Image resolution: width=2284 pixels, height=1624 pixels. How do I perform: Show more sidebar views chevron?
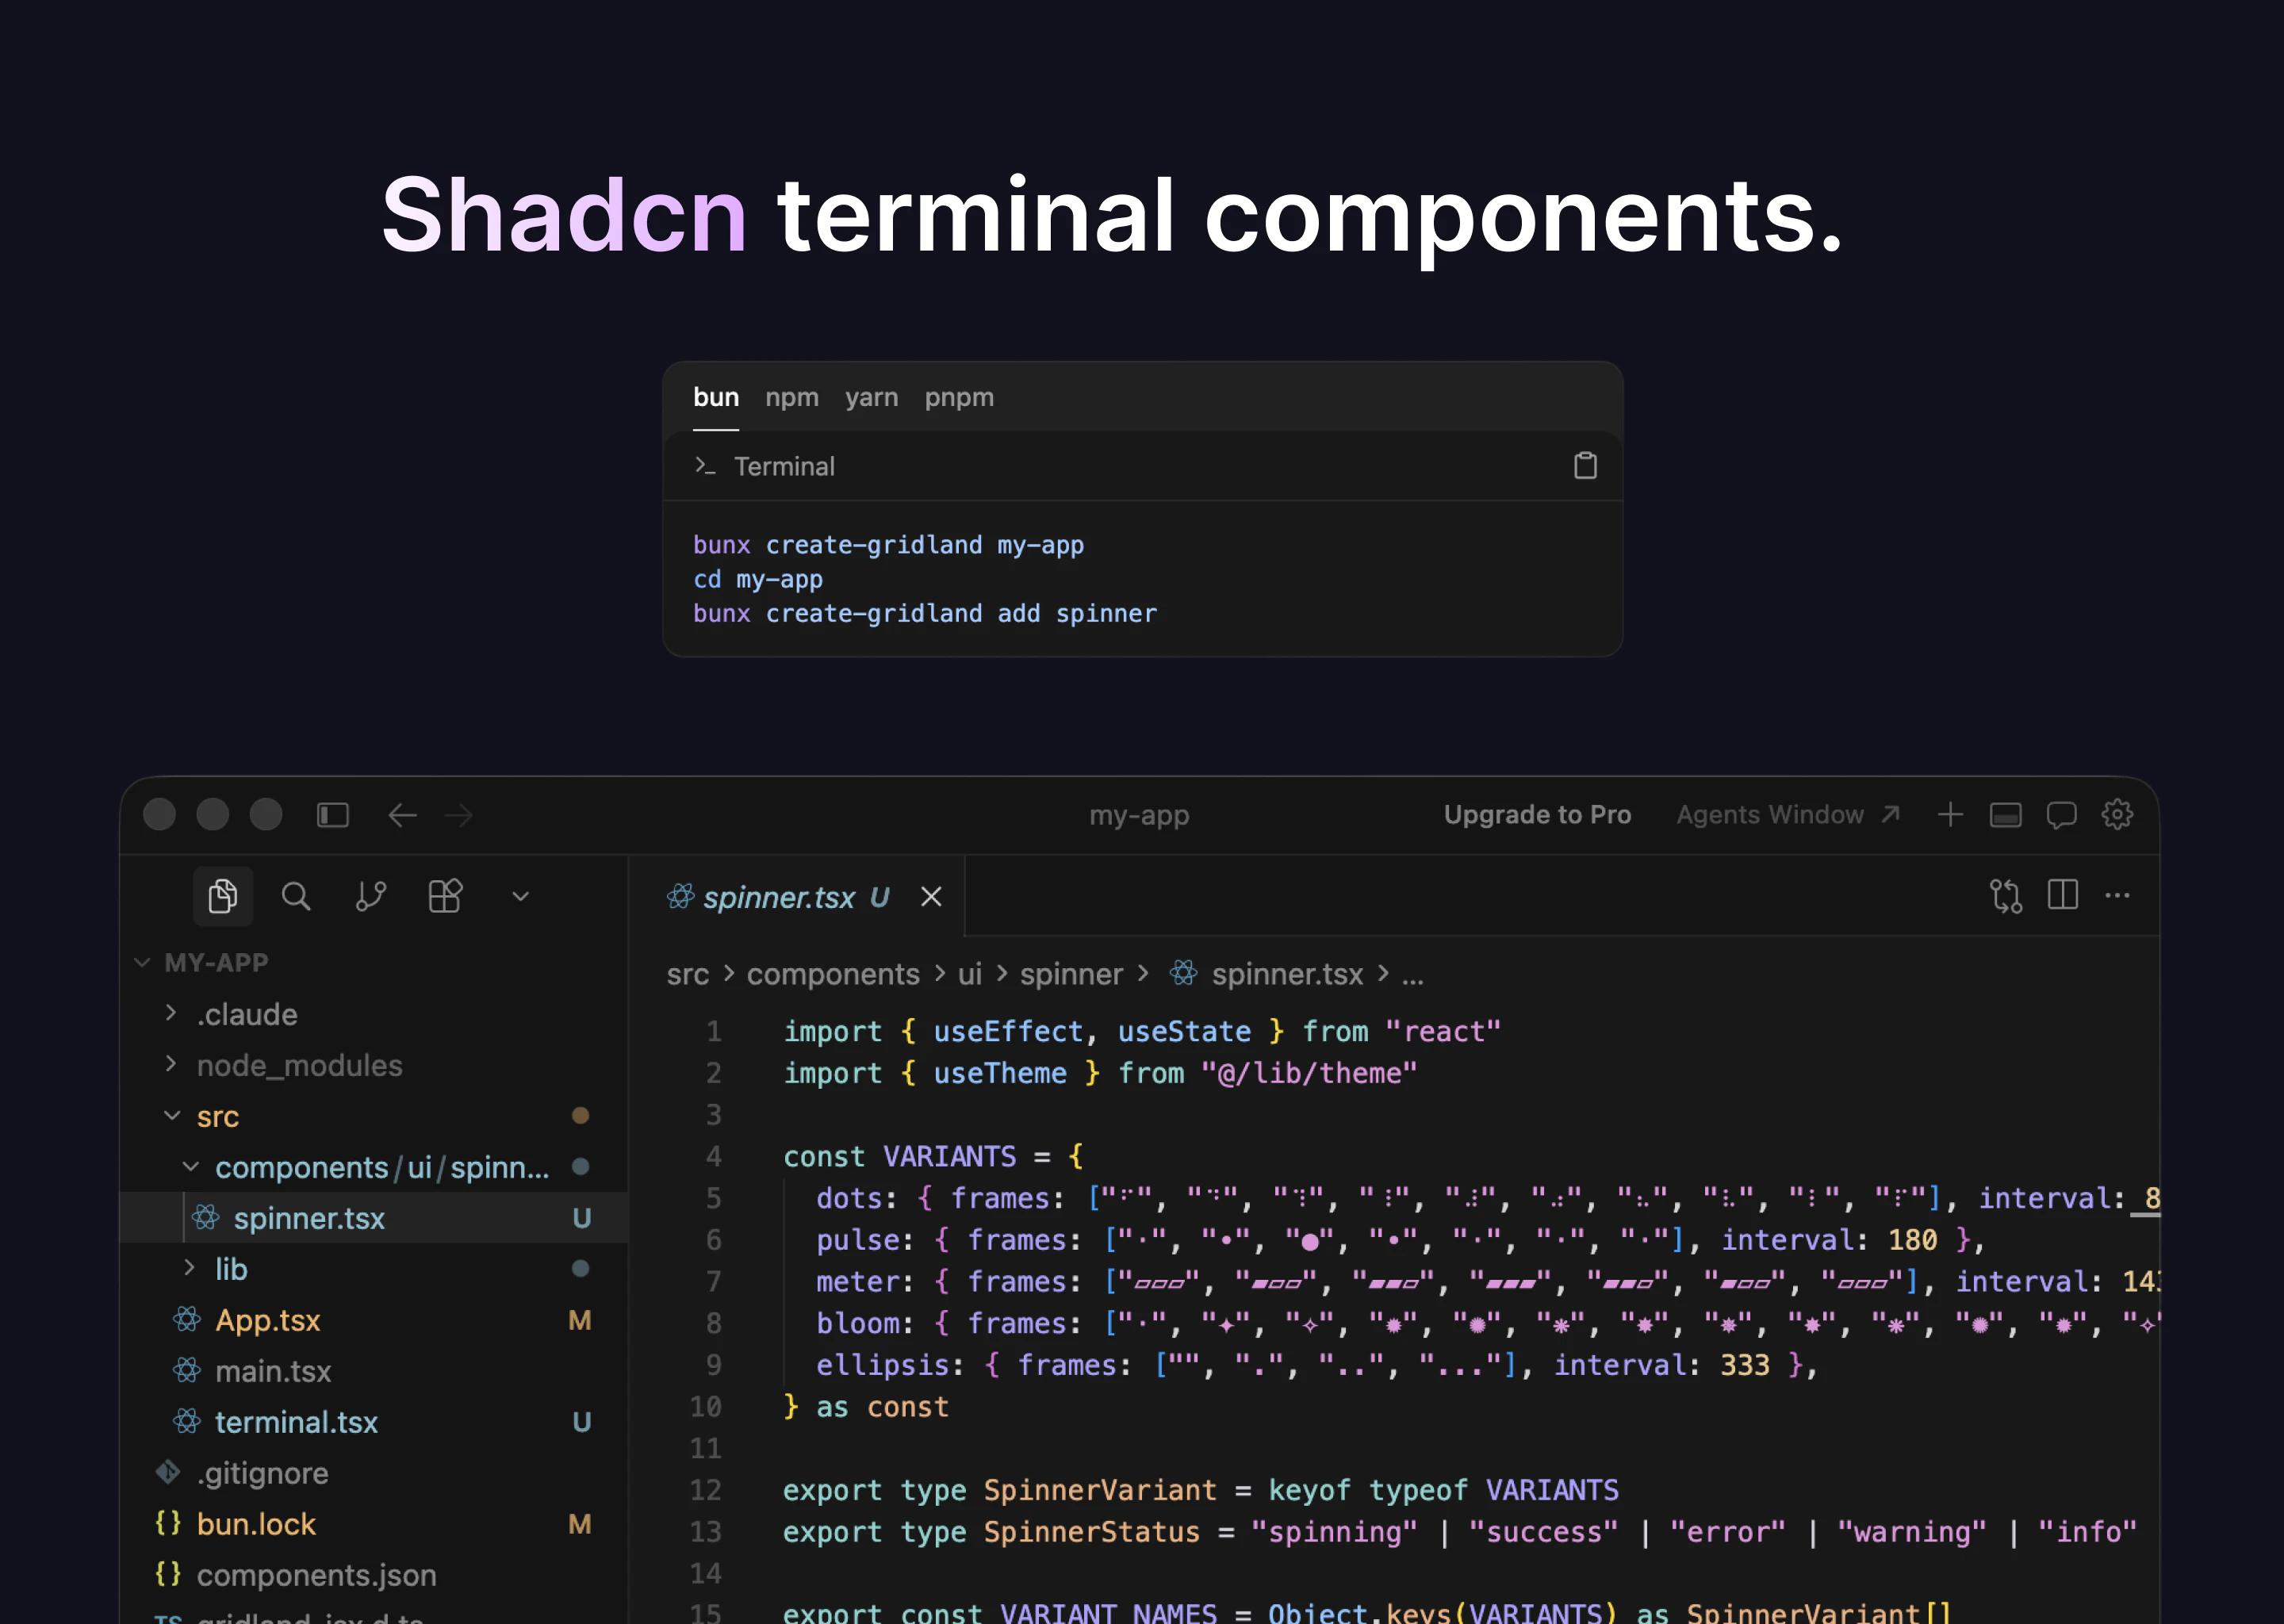click(x=520, y=896)
